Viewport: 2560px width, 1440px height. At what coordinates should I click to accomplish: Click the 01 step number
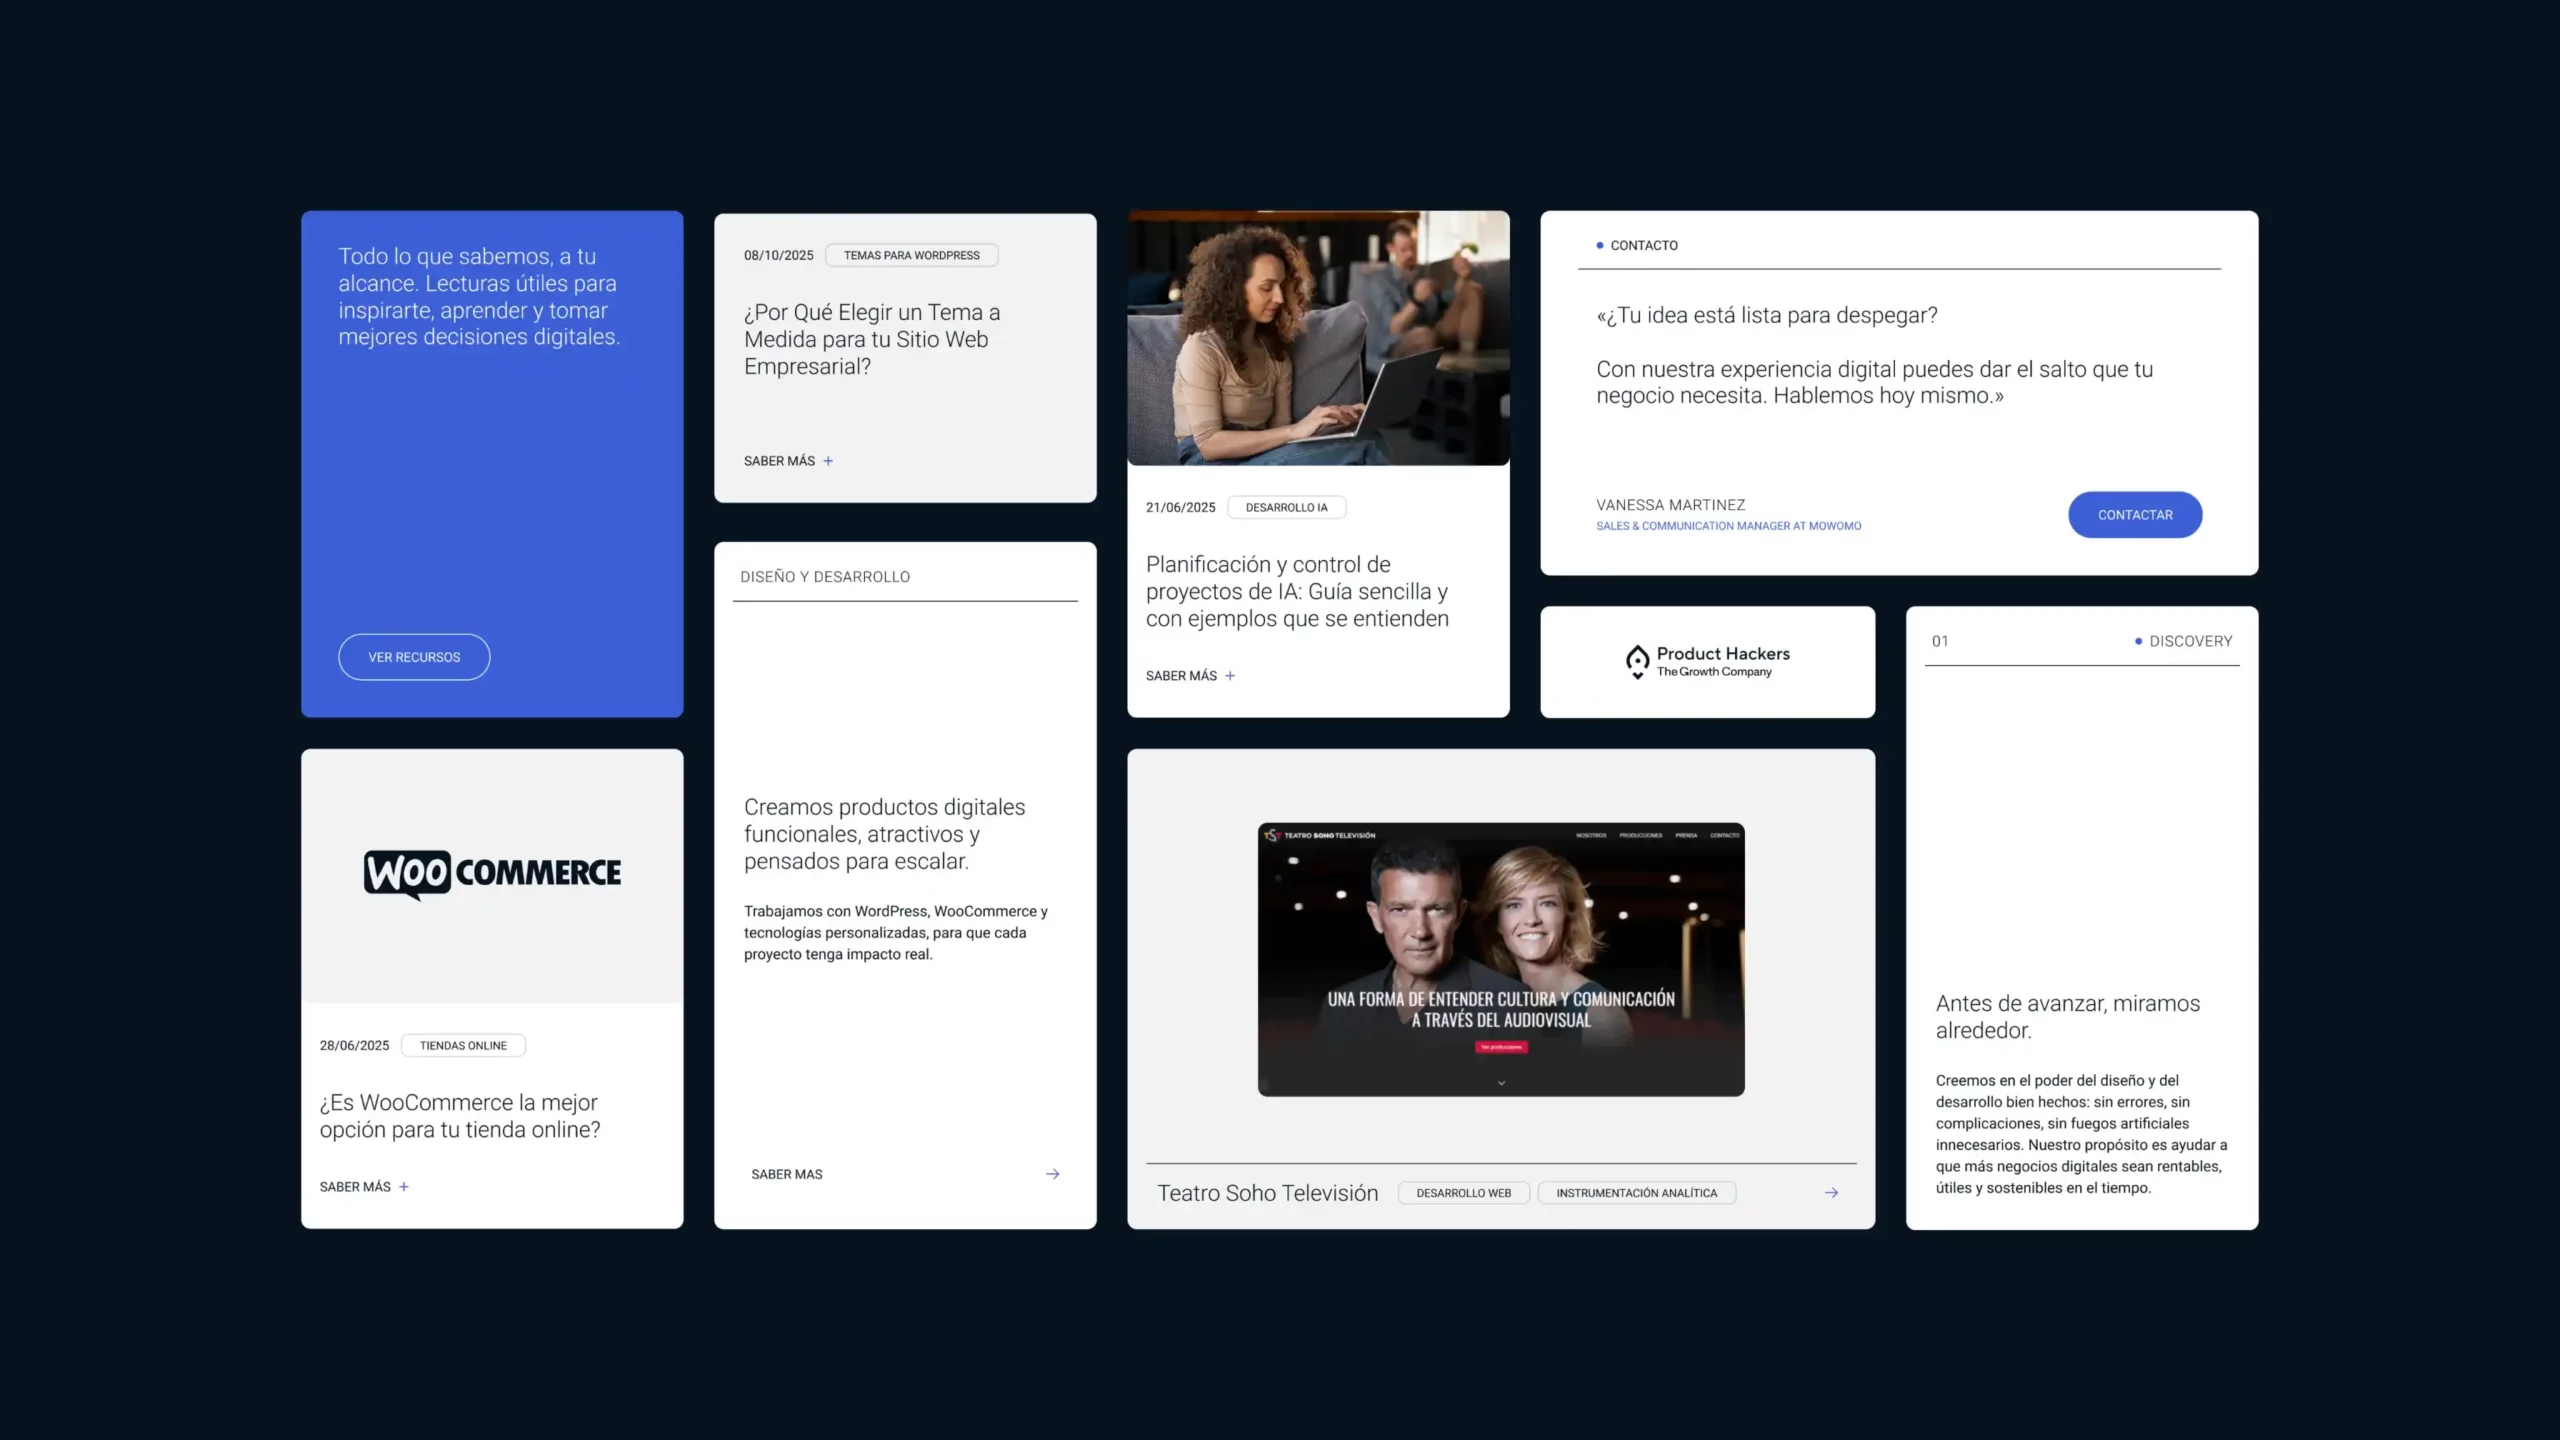(1940, 641)
